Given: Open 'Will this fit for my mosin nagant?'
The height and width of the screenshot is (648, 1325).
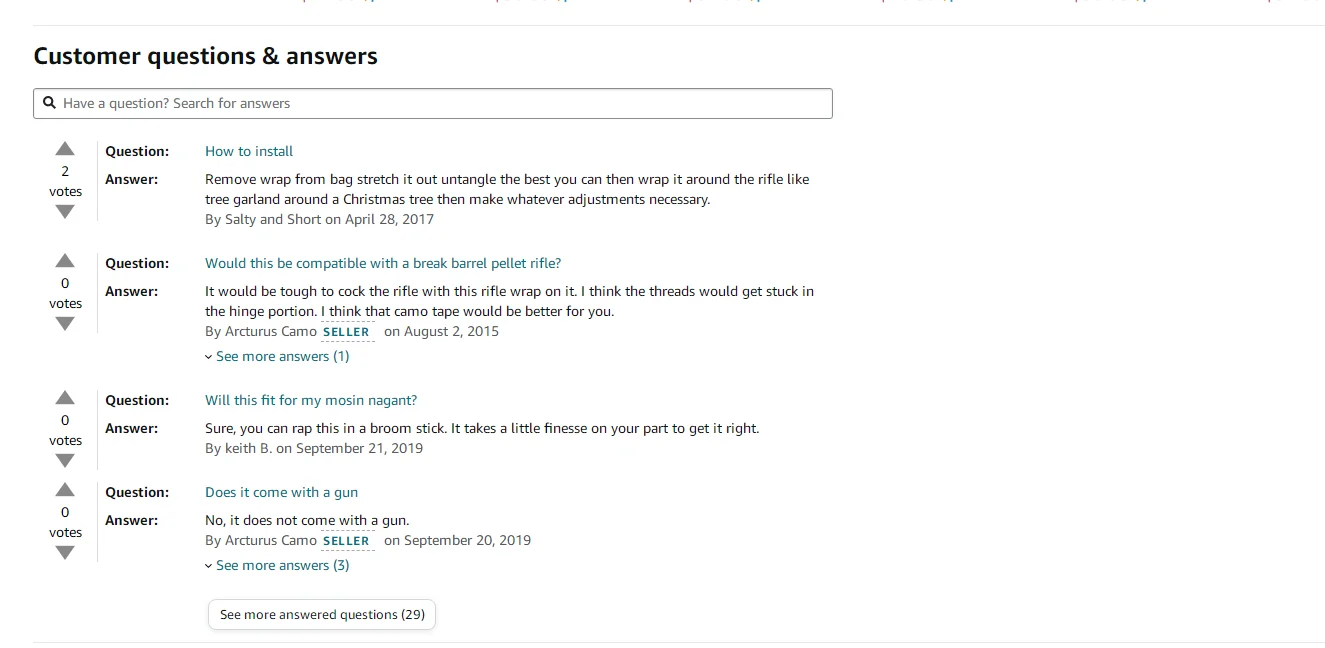Looking at the screenshot, I should click(x=311, y=400).
